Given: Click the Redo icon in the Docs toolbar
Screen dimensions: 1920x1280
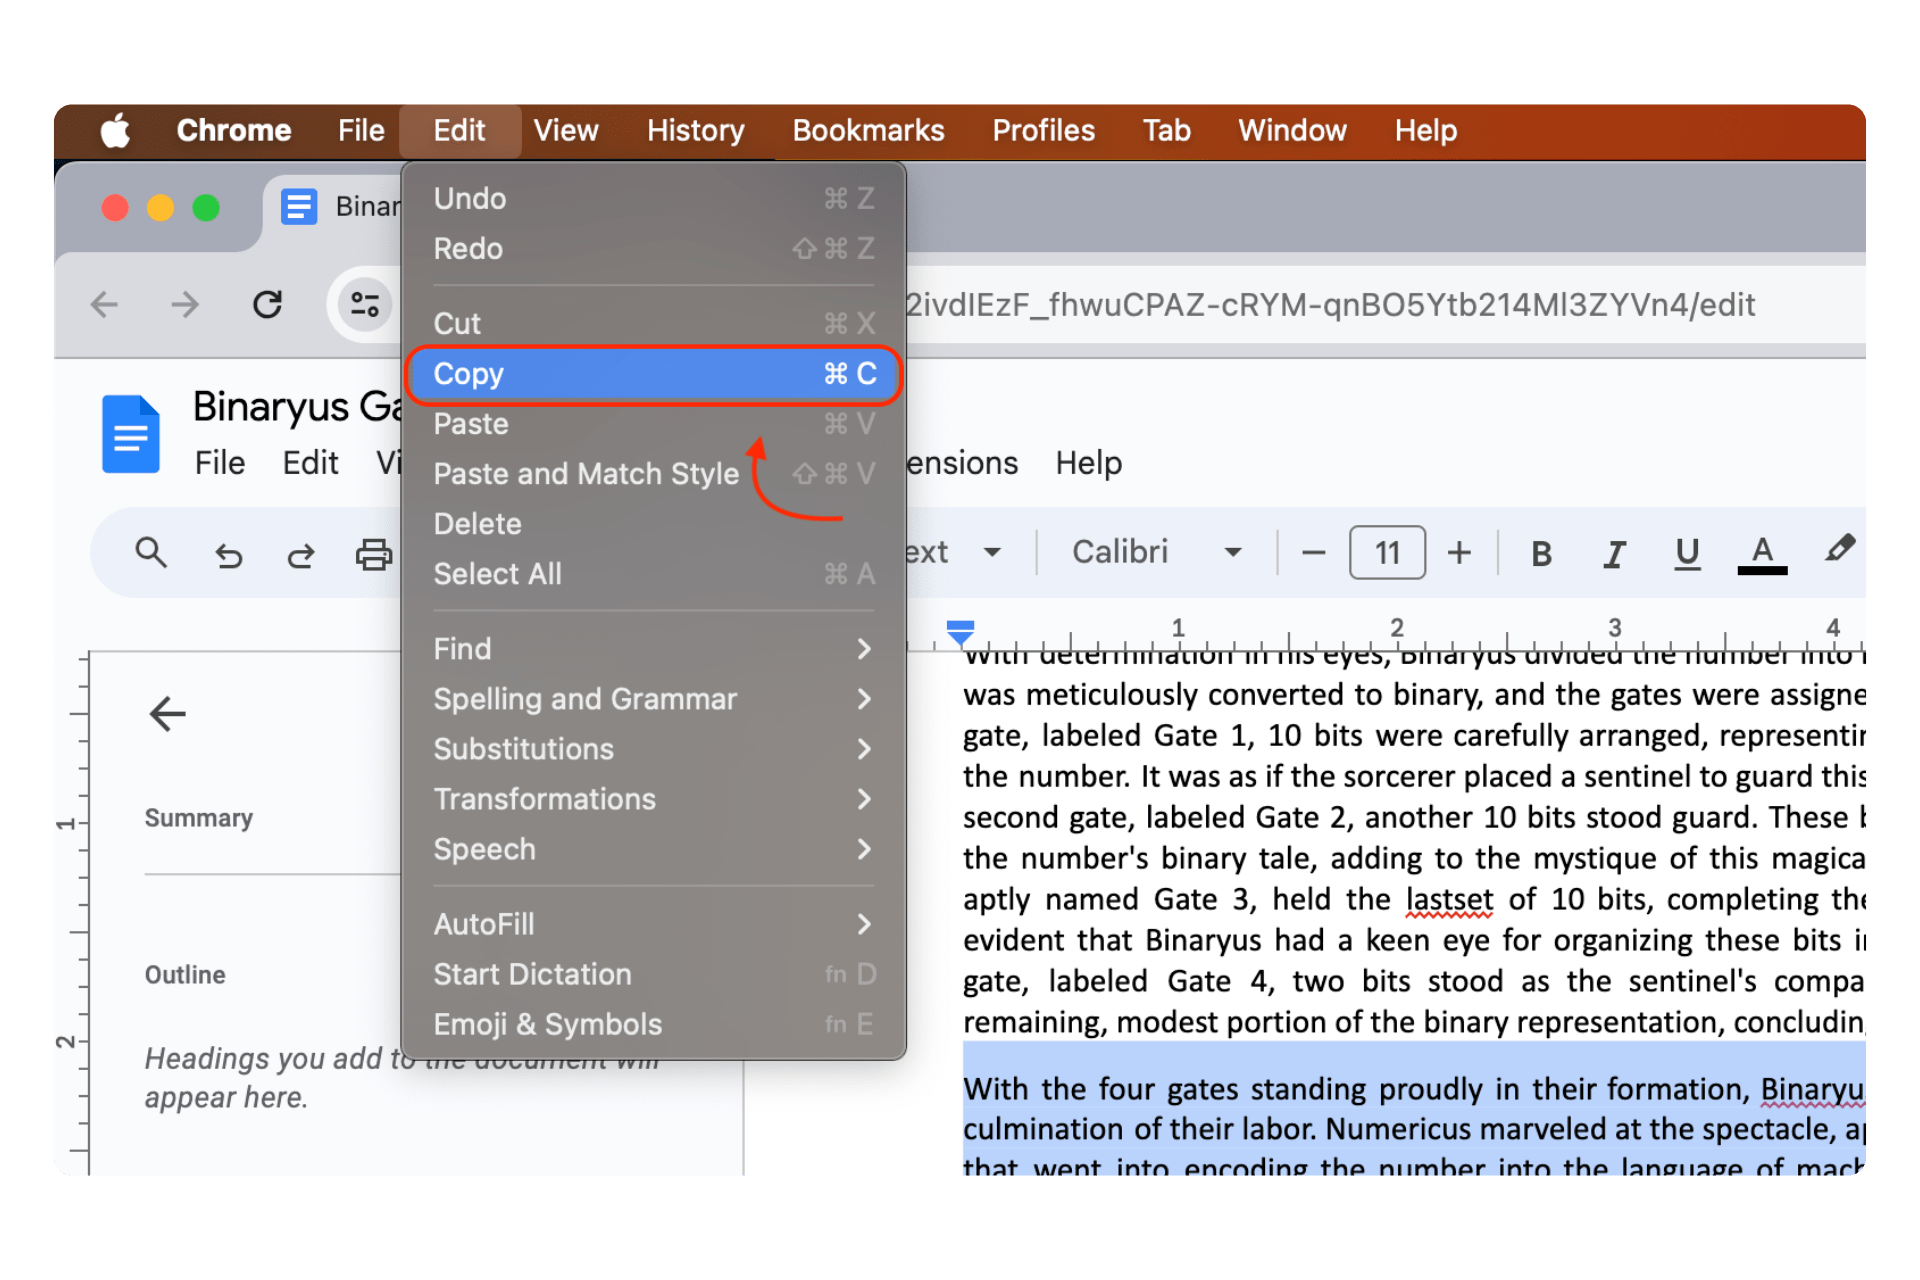Looking at the screenshot, I should [300, 553].
